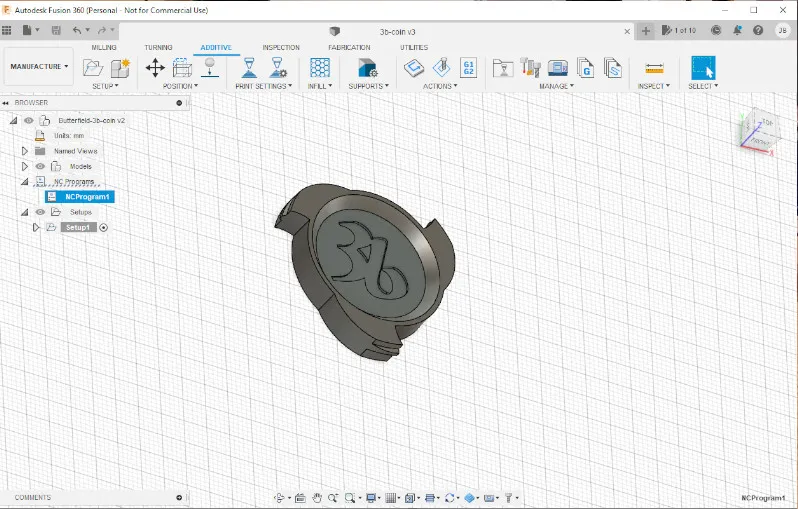798x509 pixels.
Task: Select NCProgram1 in the browser
Action: pyautogui.click(x=80, y=197)
